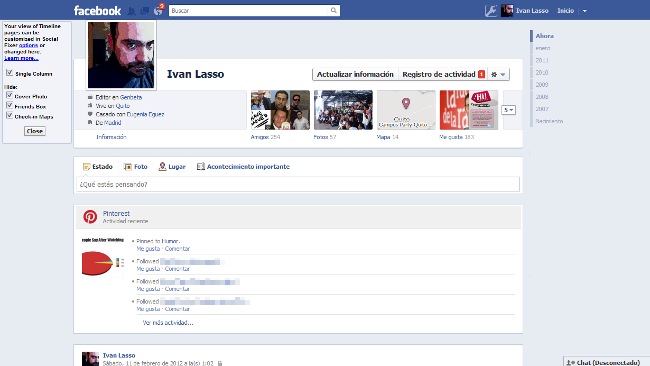The height and width of the screenshot is (366, 650).
Task: Click the Pinterest pie chart thumbnail
Action: [103, 258]
